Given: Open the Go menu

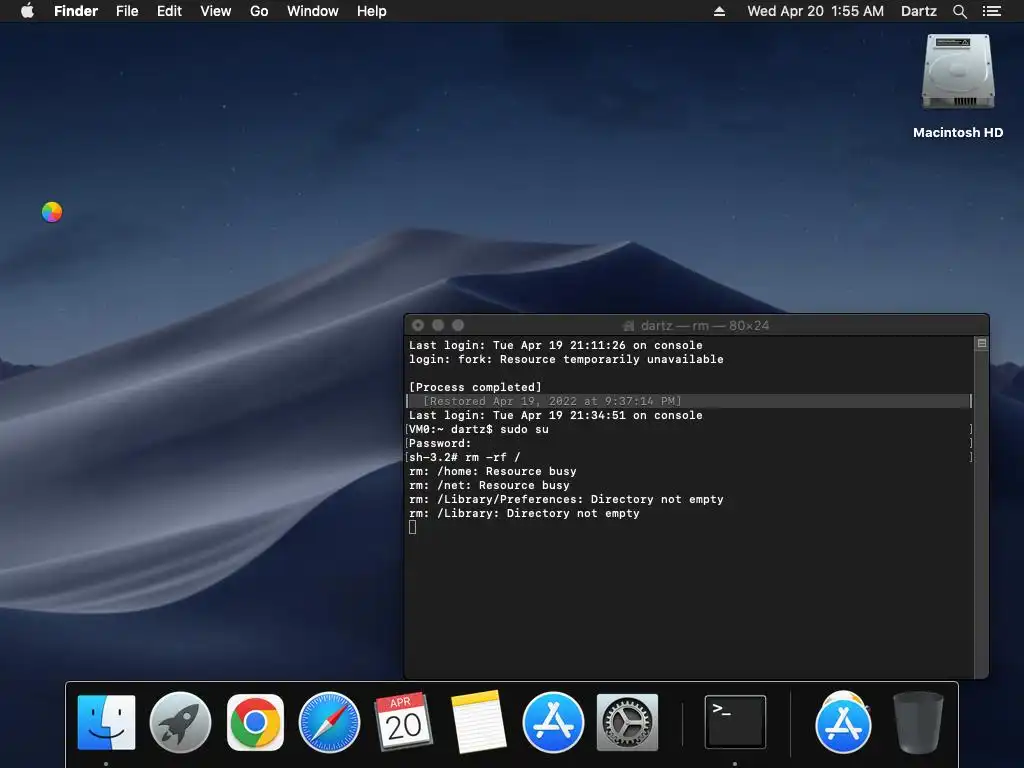Looking at the screenshot, I should [x=259, y=11].
